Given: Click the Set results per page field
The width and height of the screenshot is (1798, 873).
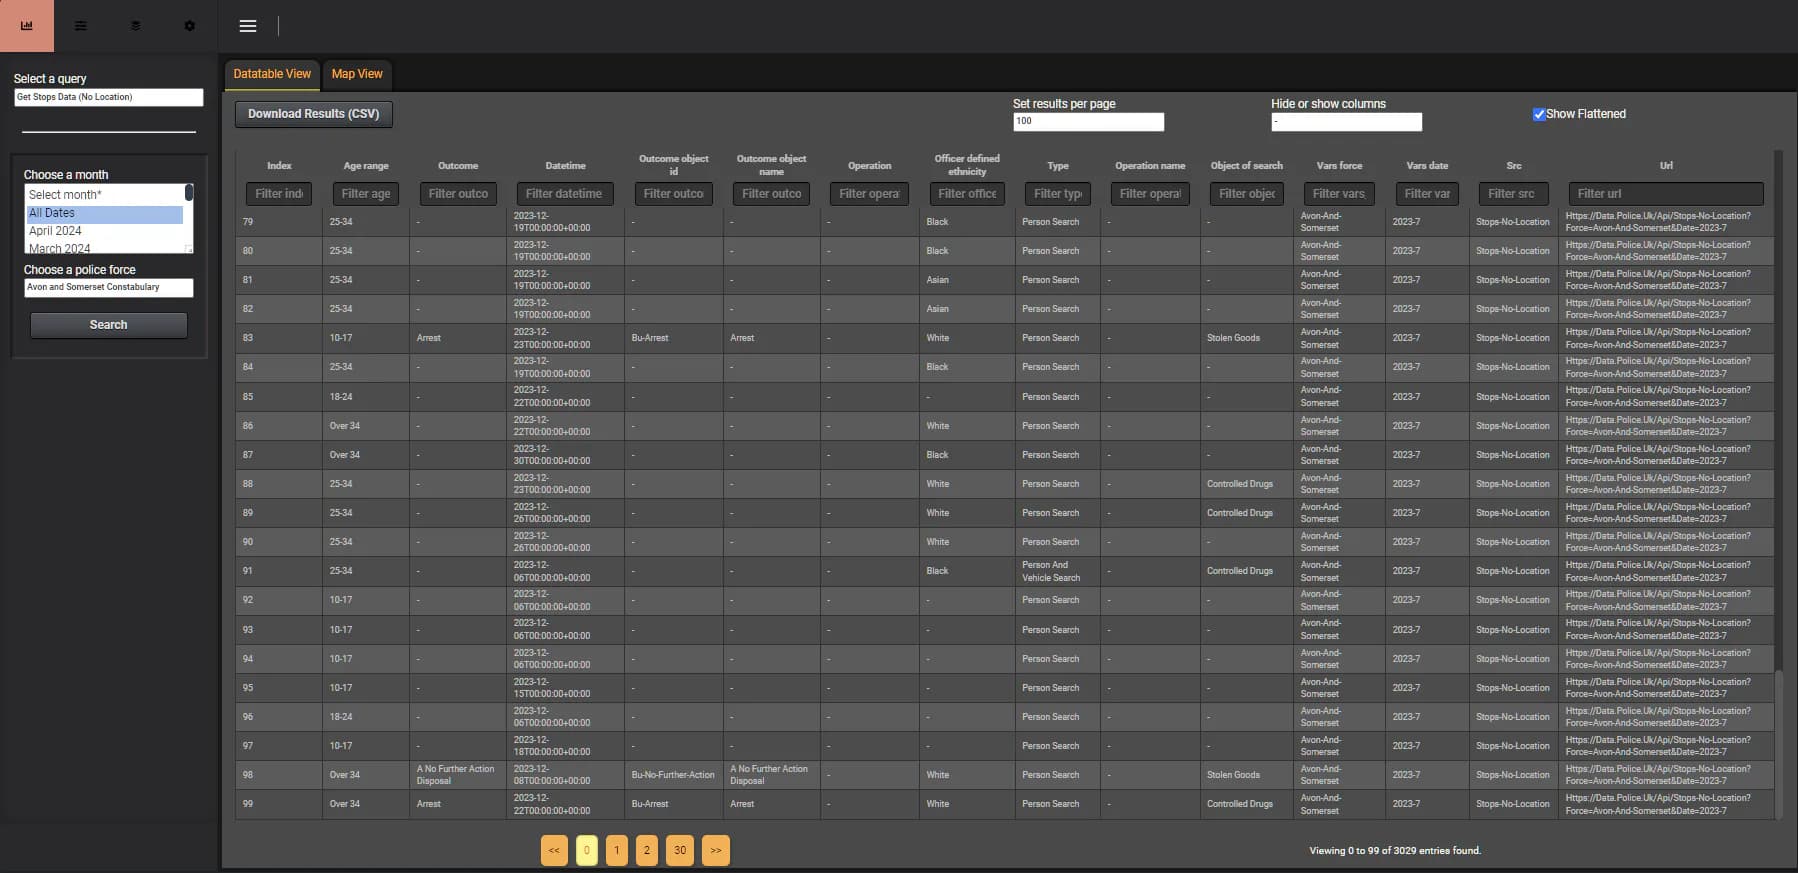Looking at the screenshot, I should point(1088,122).
